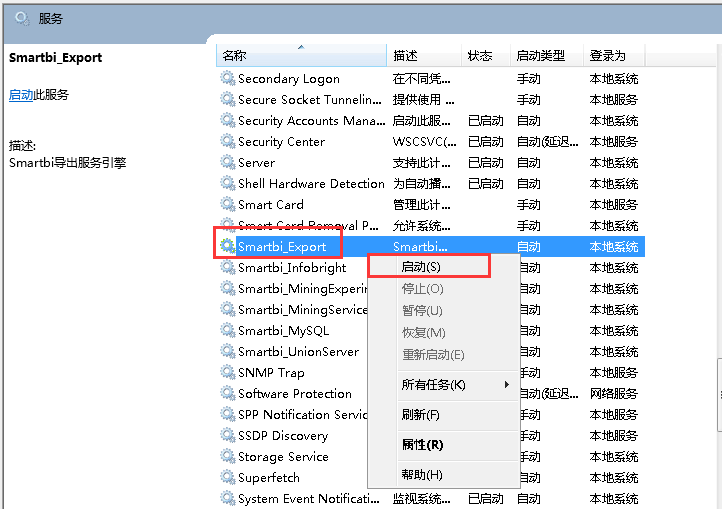Click the gear icon beside System Event Notification
722x509 pixels.
click(x=227, y=498)
